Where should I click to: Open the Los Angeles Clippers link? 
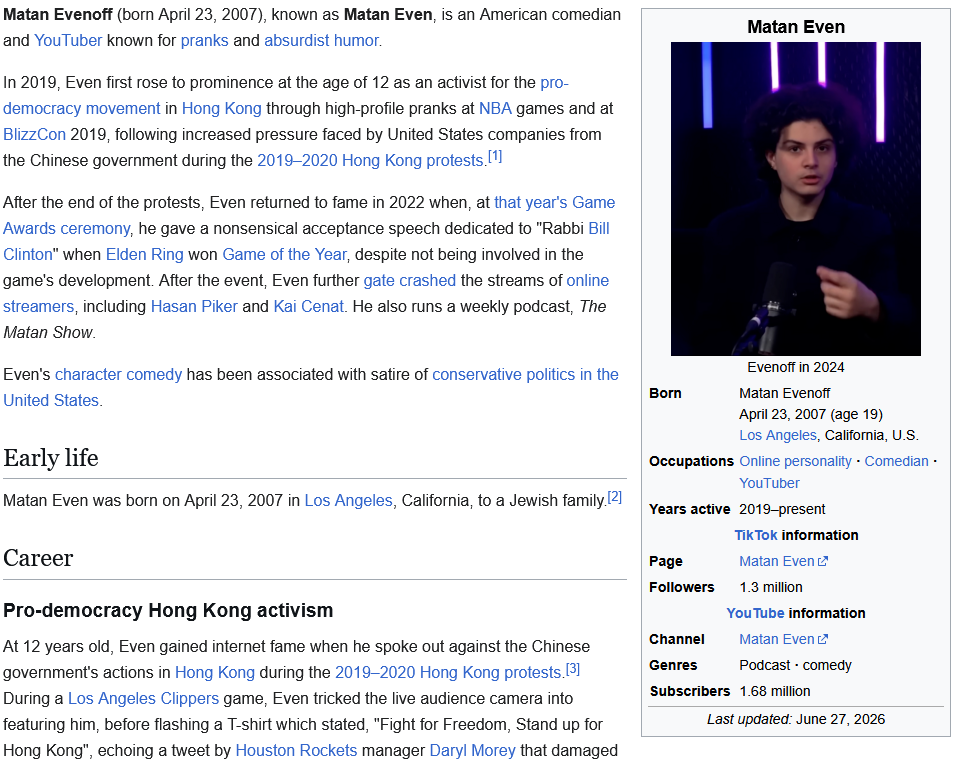(143, 699)
